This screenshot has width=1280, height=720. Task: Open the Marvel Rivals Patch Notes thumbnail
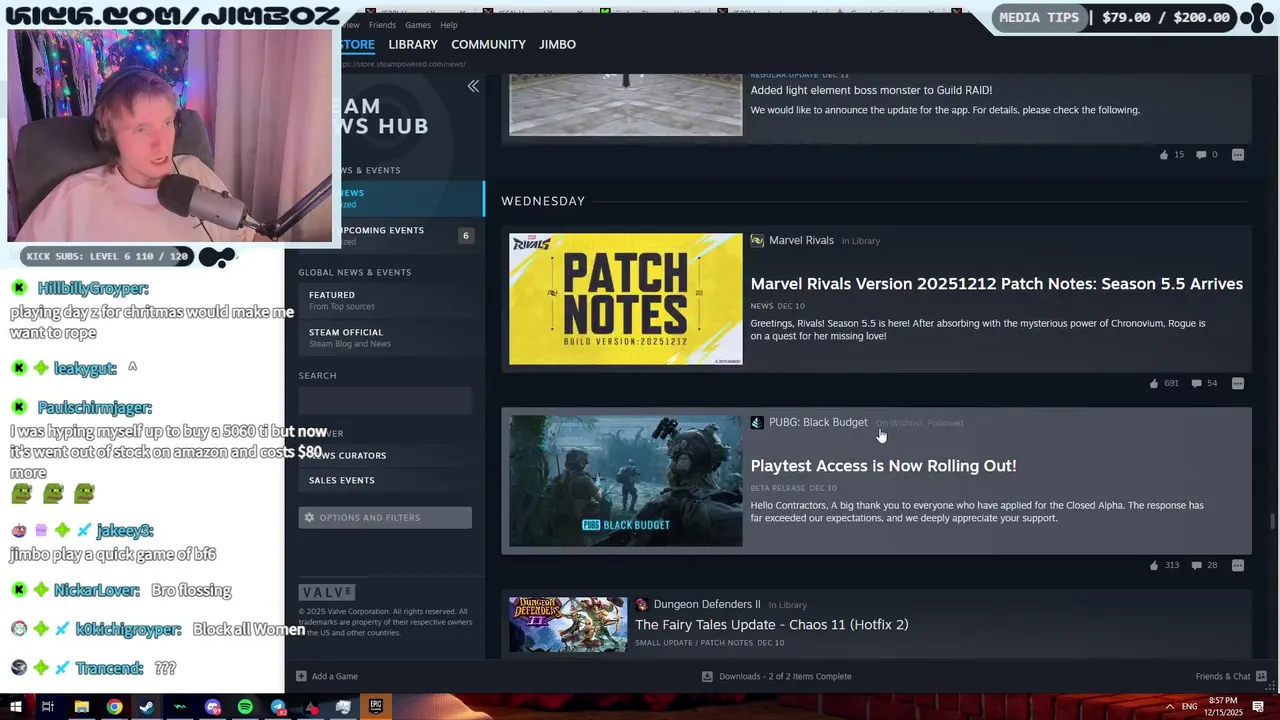click(x=626, y=299)
